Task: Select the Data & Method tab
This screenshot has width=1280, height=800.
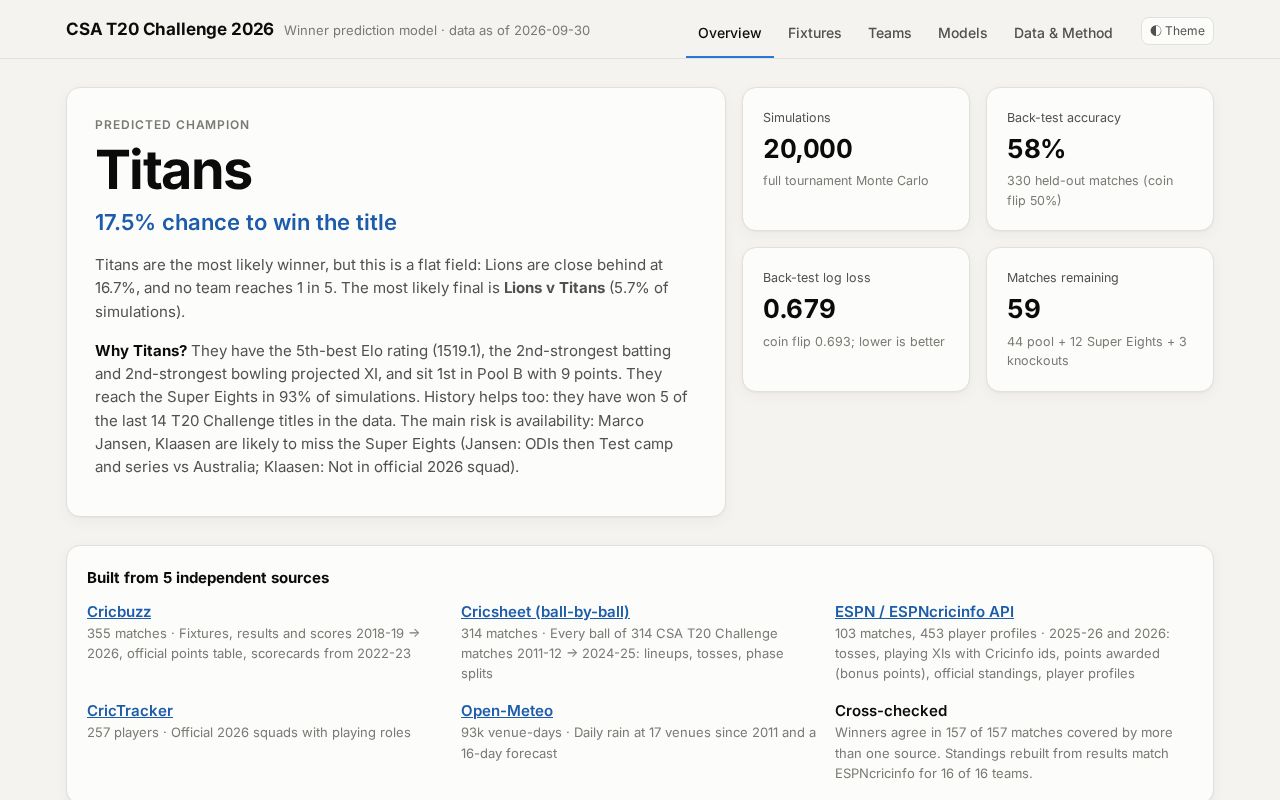Action: 1063,33
